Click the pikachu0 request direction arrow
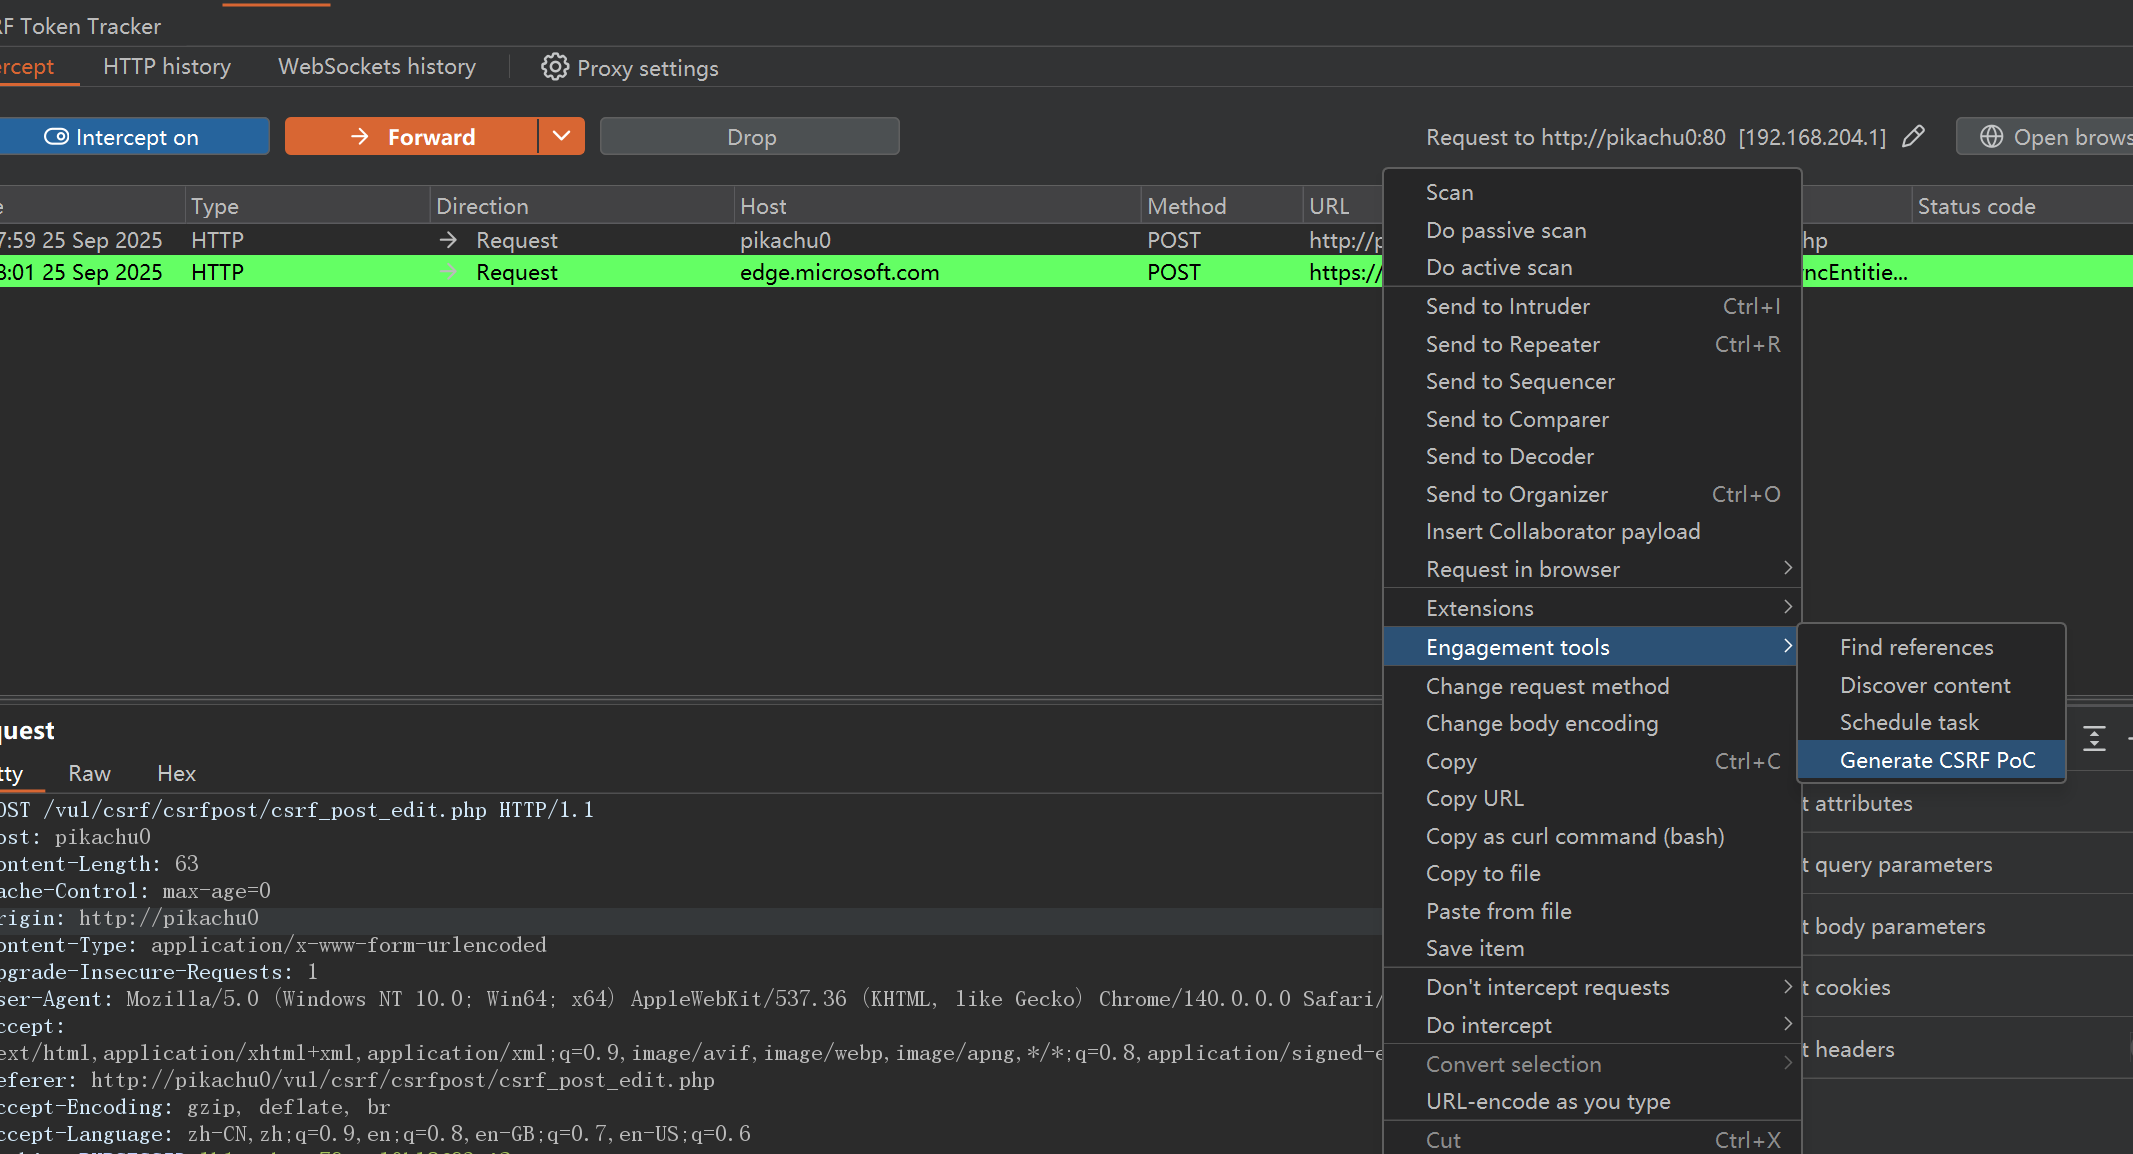Screen dimensions: 2133x1154 coord(448,240)
